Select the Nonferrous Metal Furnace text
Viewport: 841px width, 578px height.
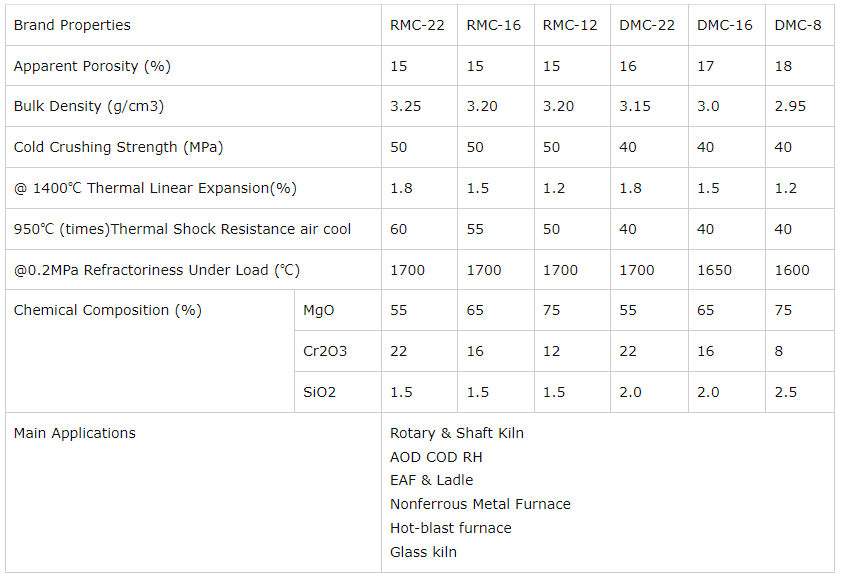[x=480, y=504]
